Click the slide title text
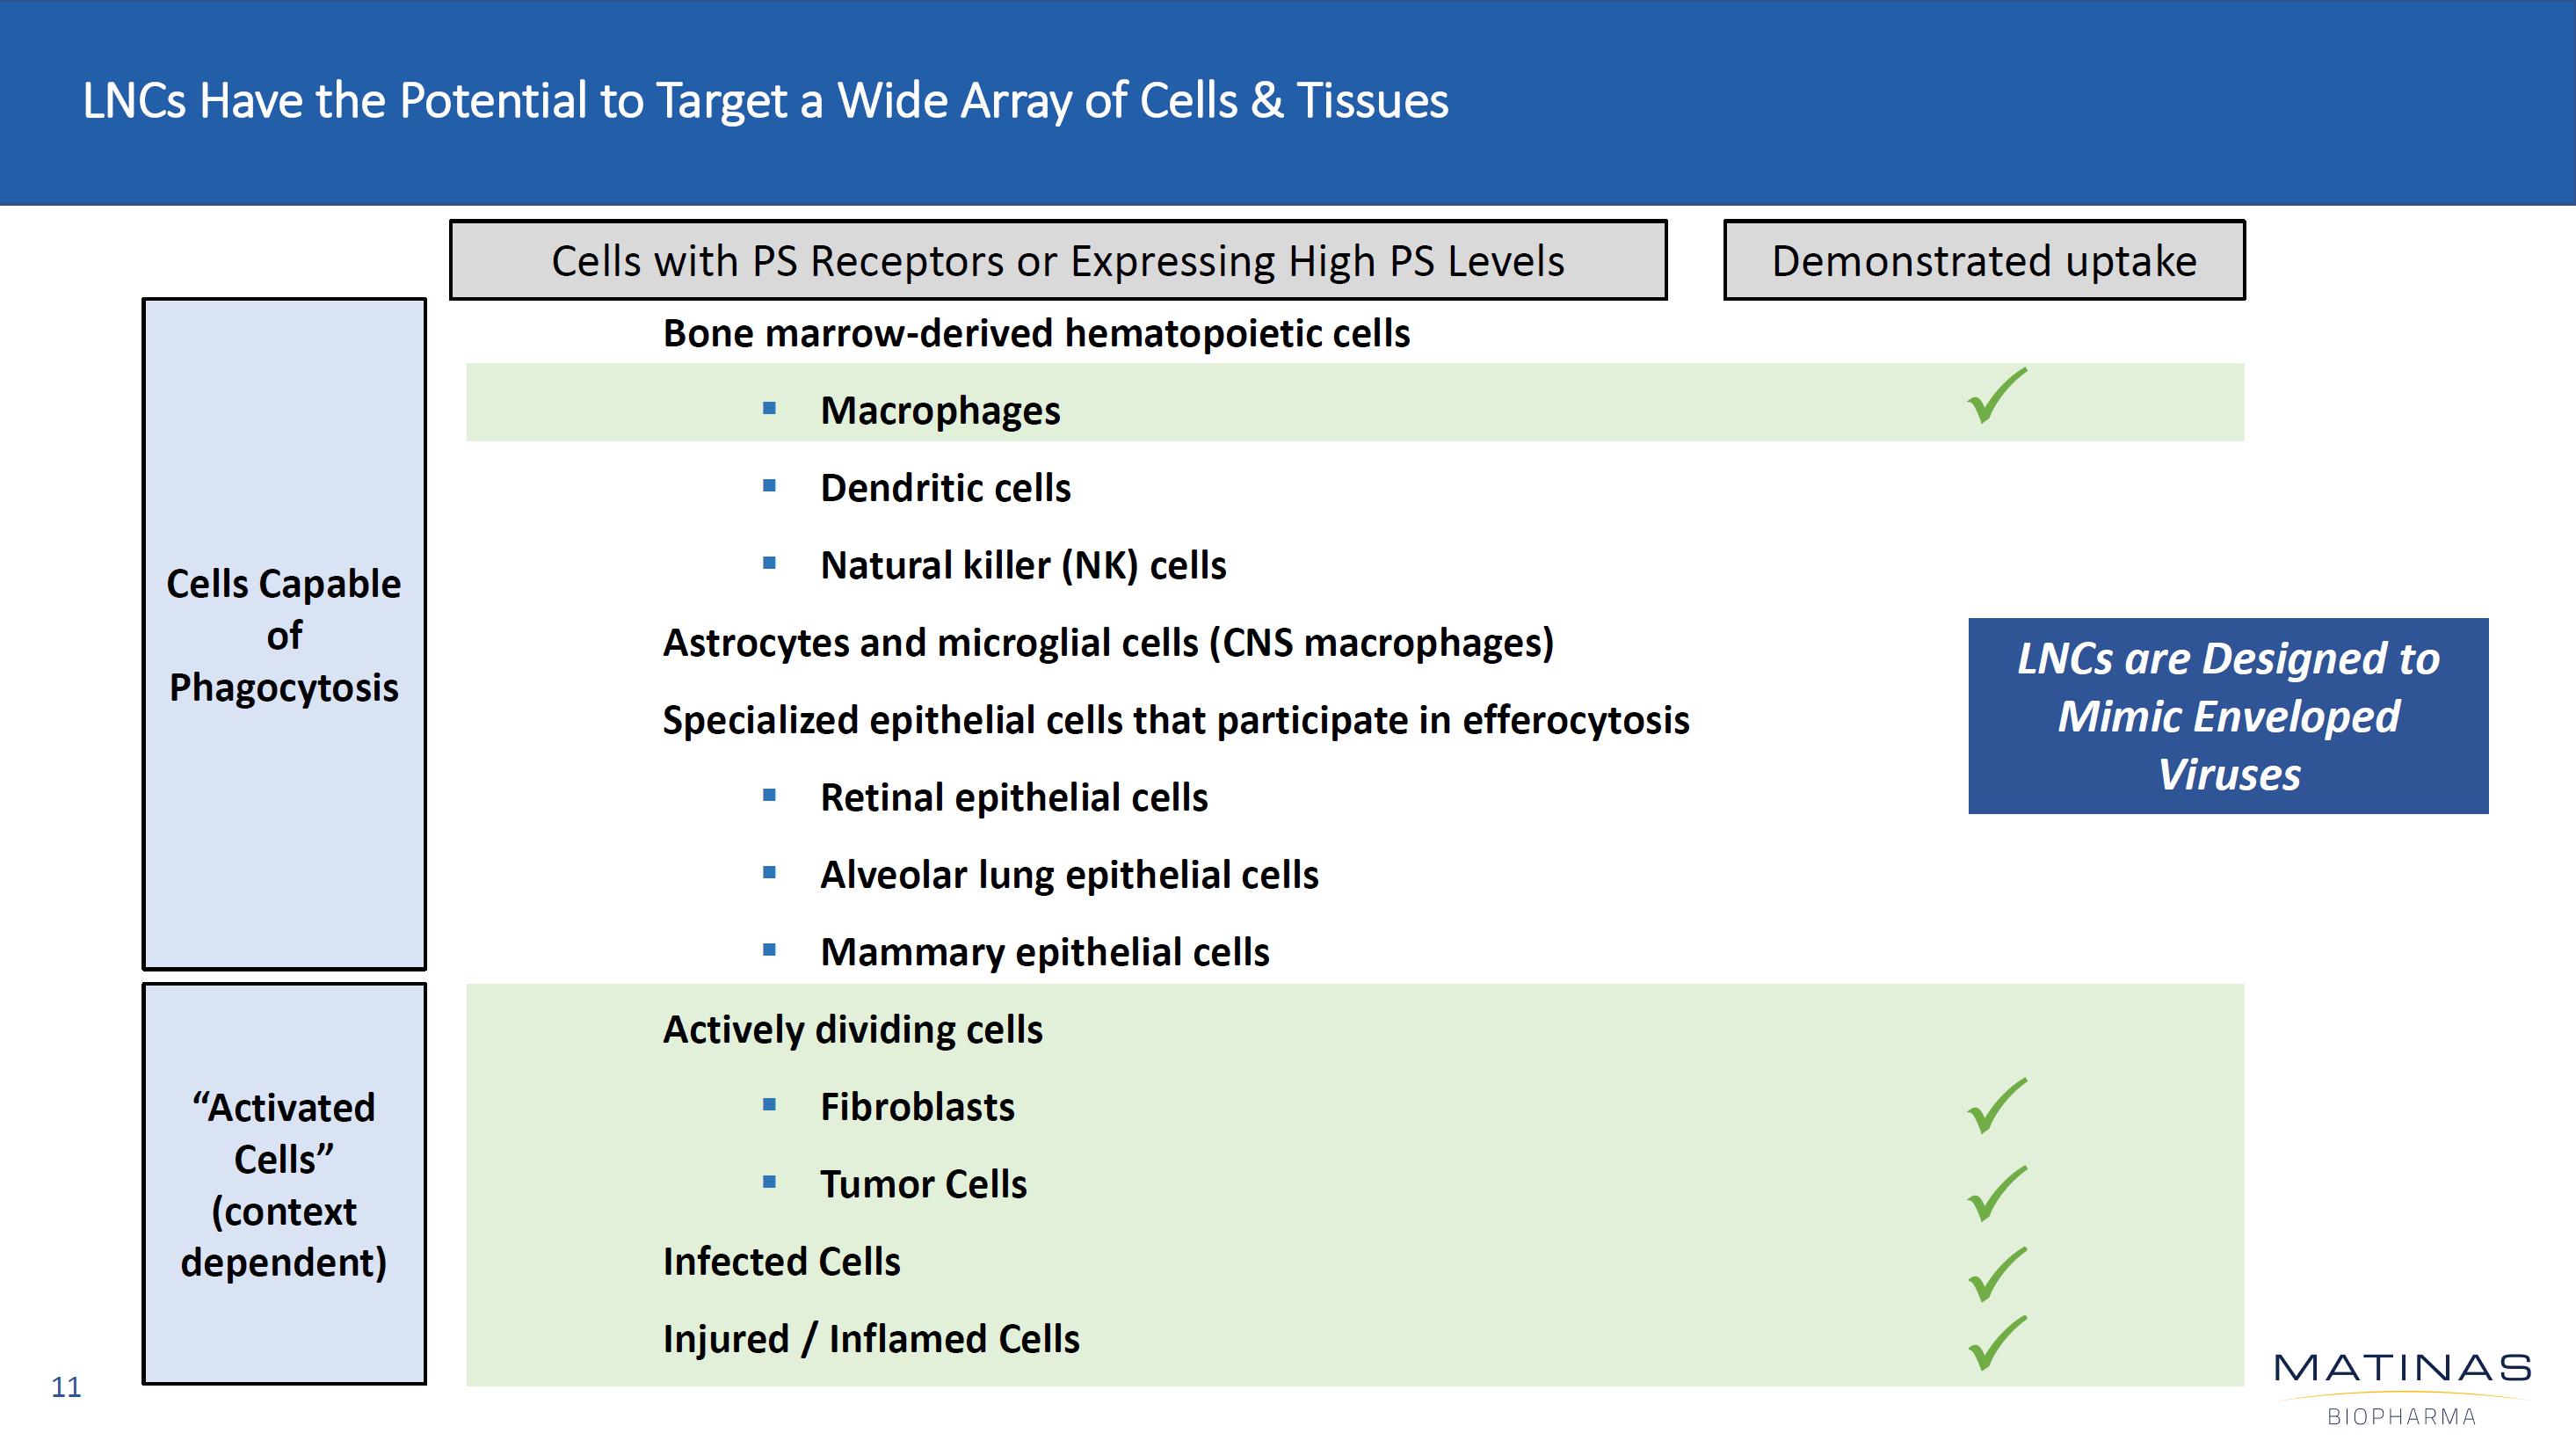This screenshot has height=1448, width=2576. (x=765, y=101)
